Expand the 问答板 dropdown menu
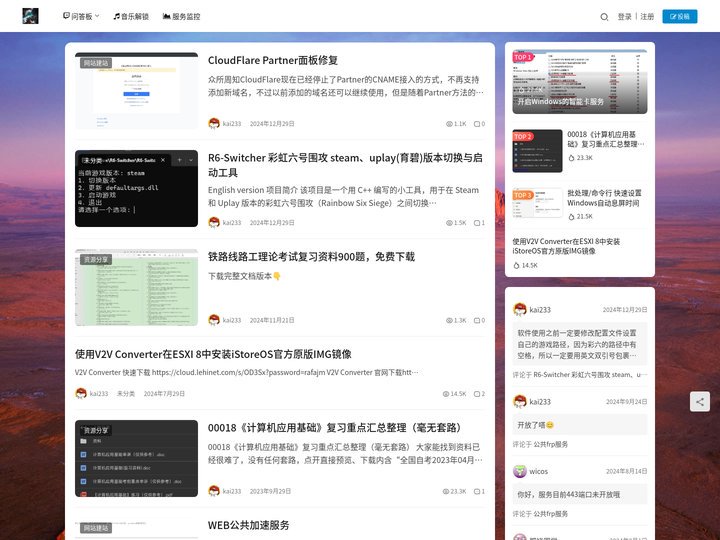This screenshot has width=720, height=540. [81, 16]
